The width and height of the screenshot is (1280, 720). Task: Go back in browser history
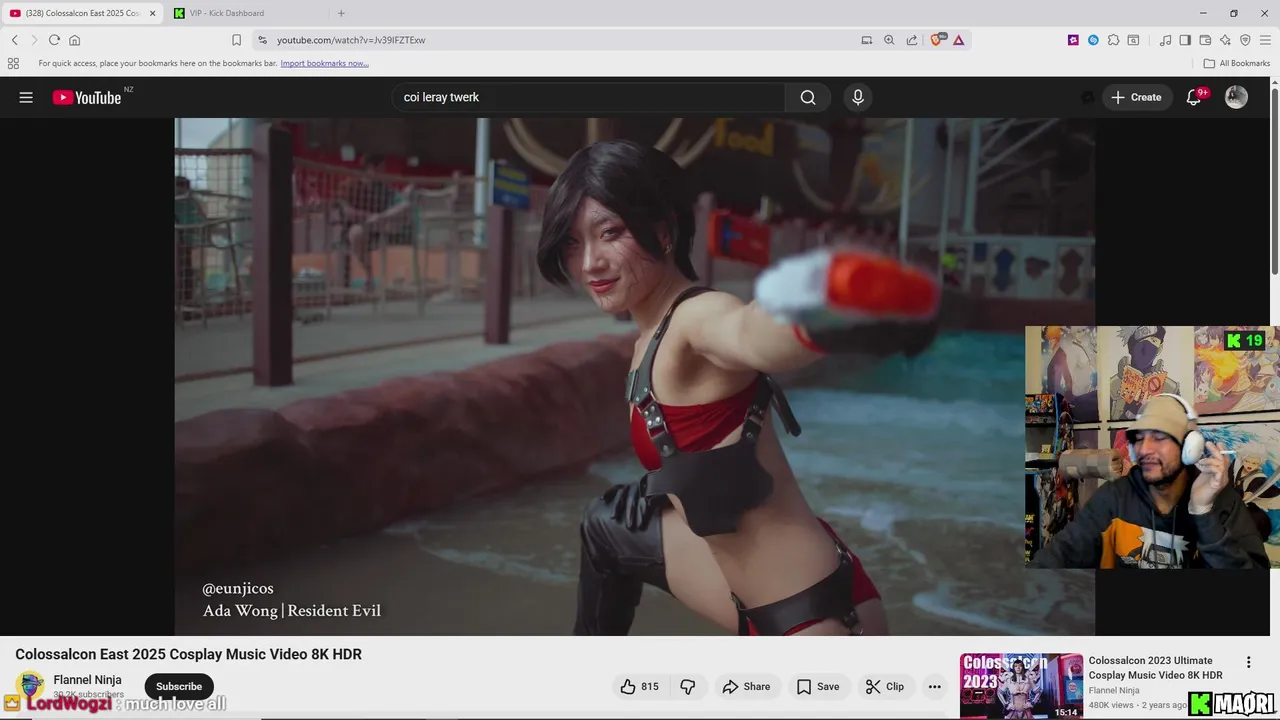(x=14, y=40)
